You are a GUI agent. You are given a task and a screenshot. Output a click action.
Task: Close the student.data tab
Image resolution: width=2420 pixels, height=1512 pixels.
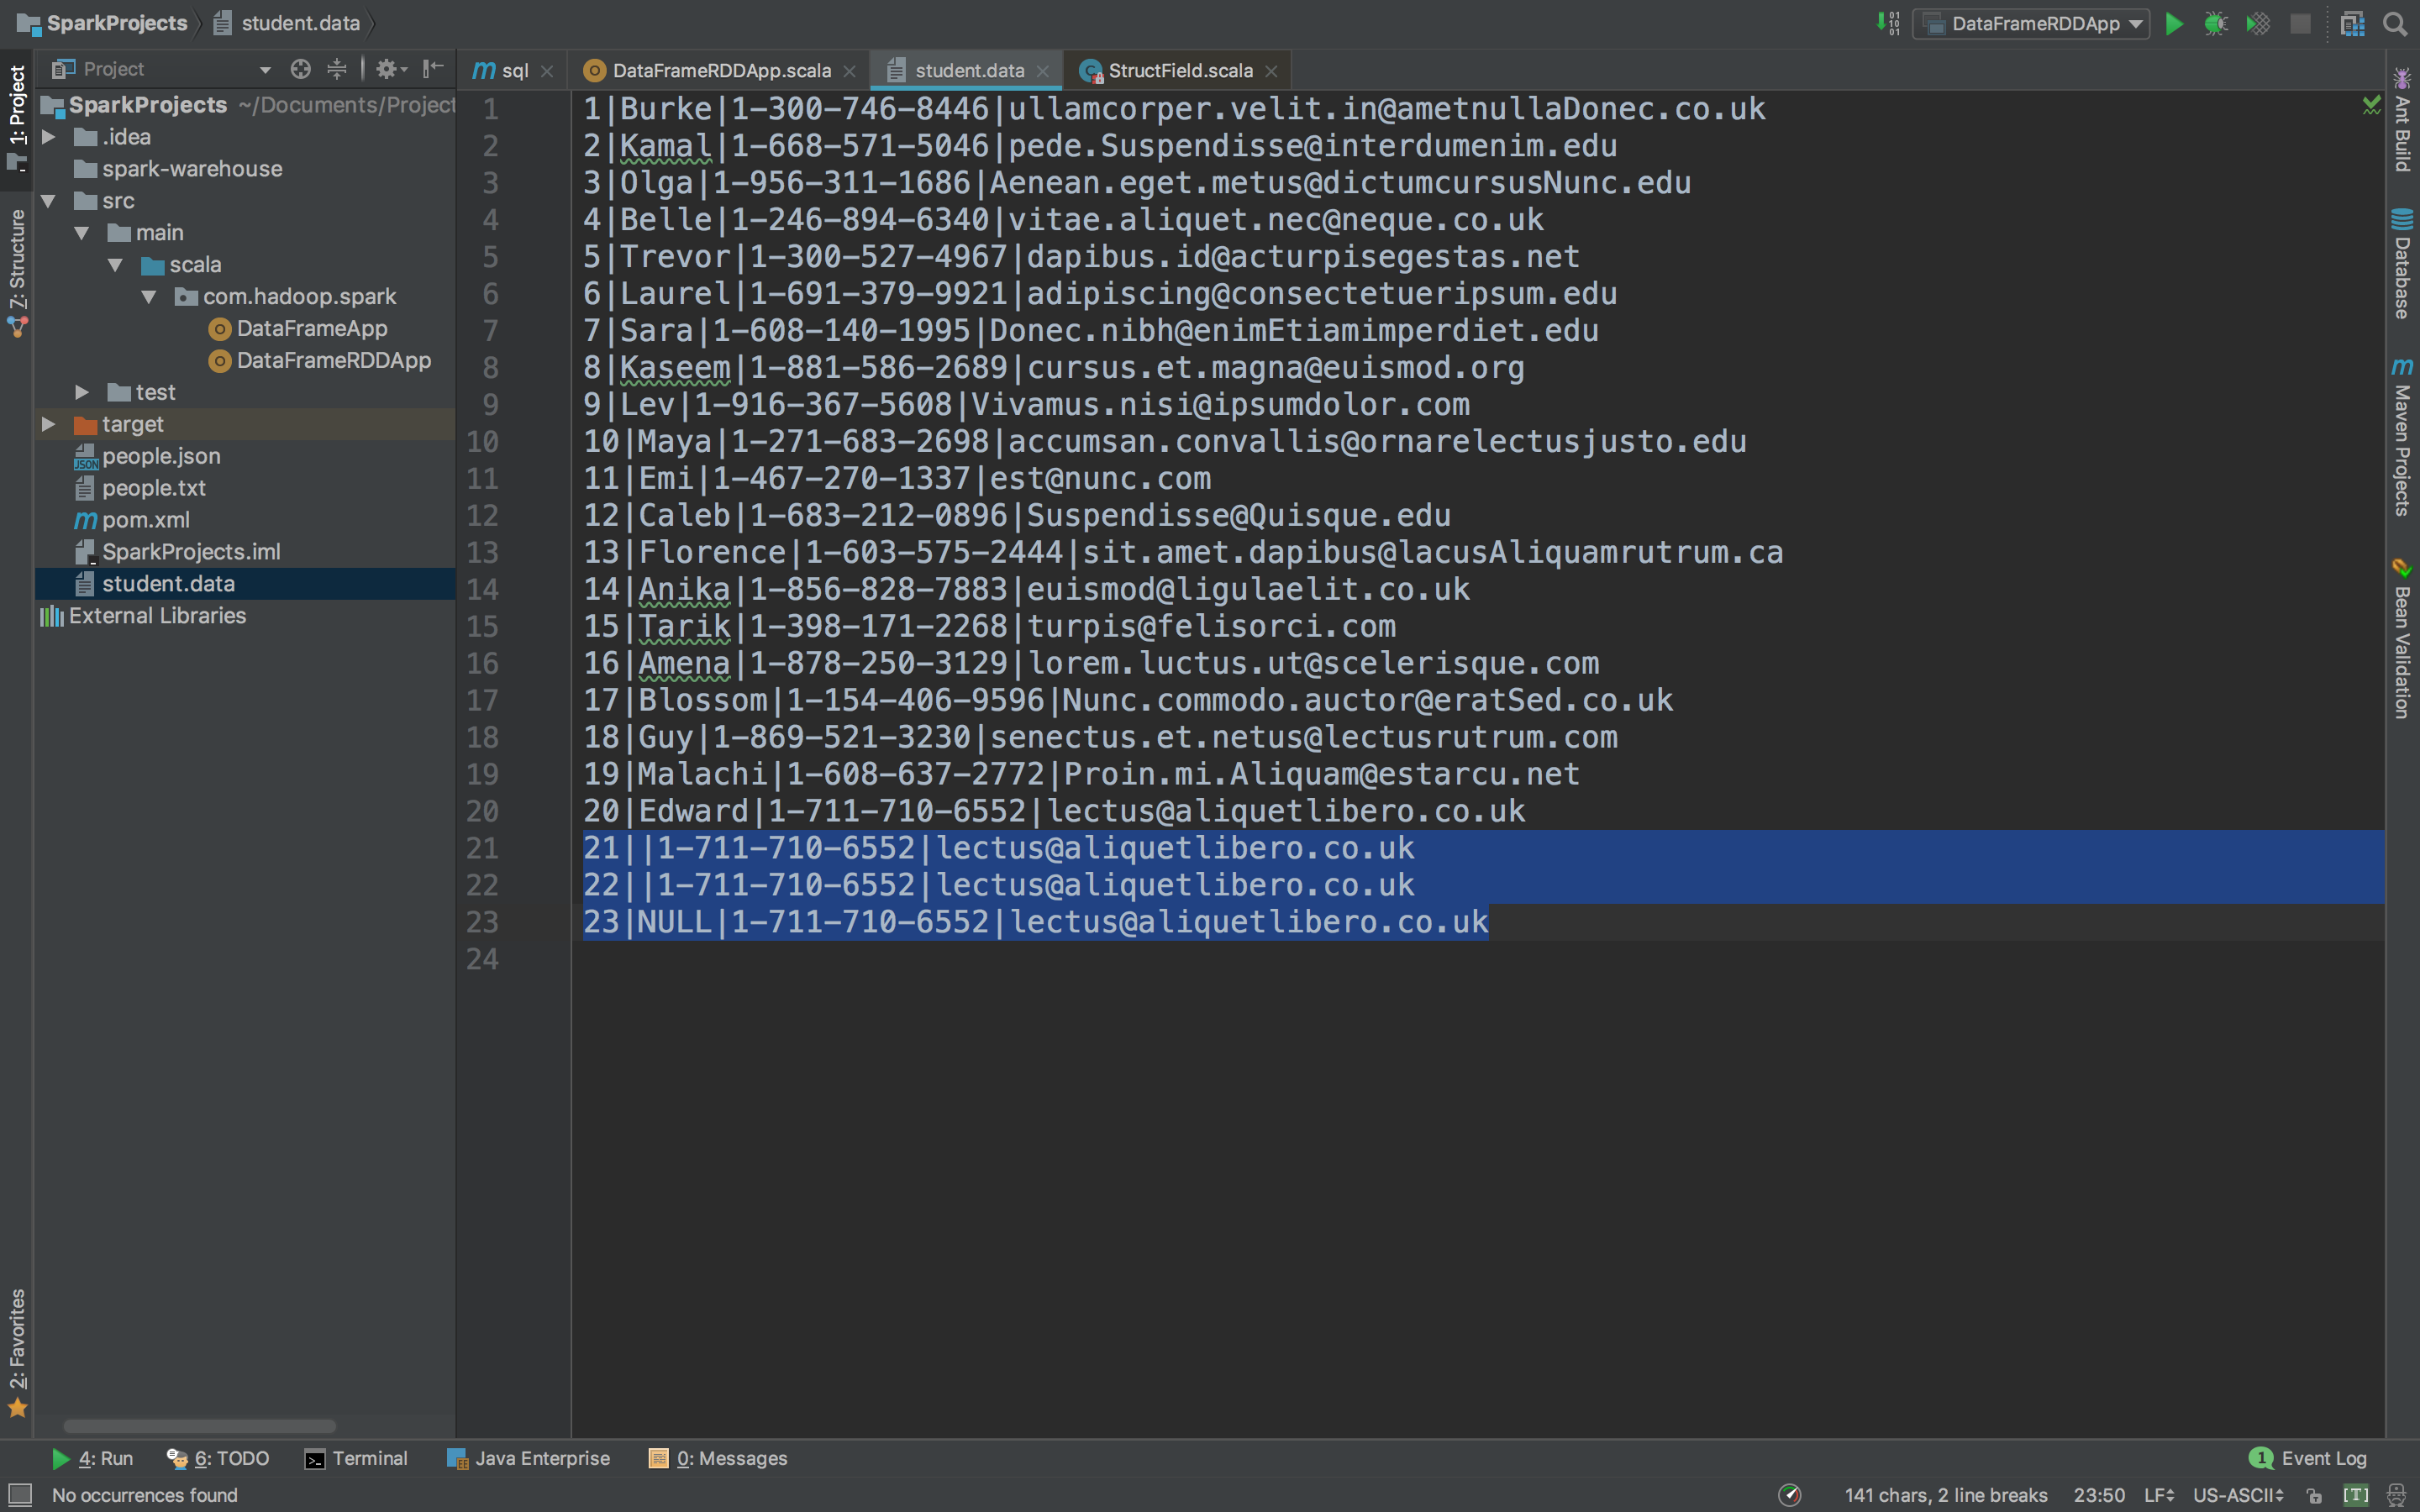(1042, 71)
